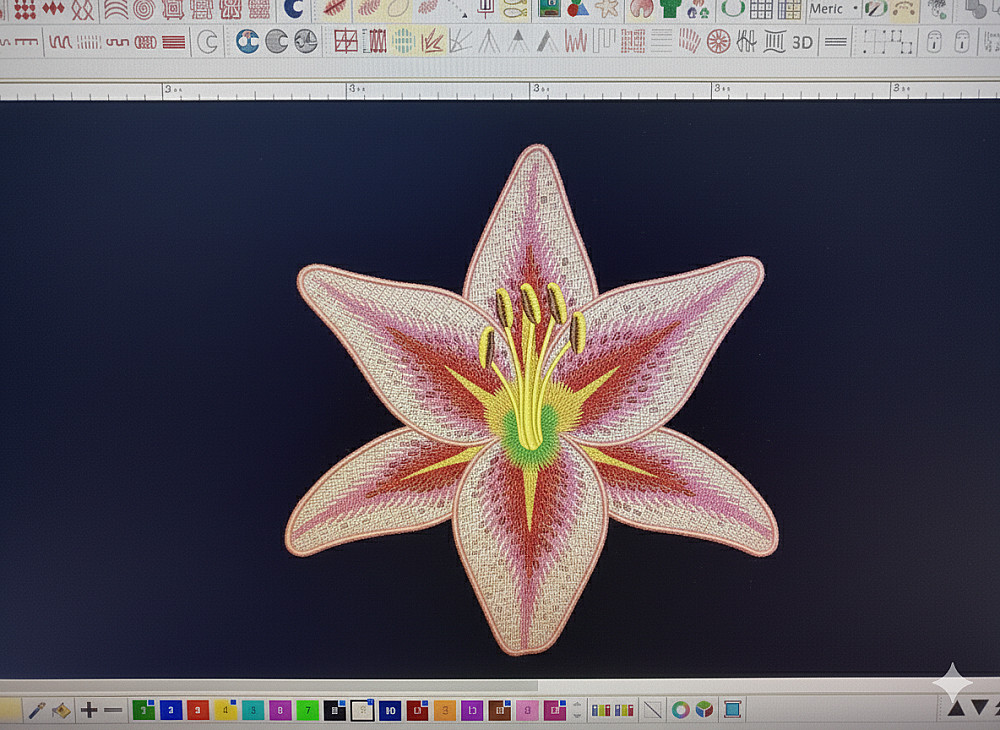Toggle the outlined leaf shape option

click(398, 9)
